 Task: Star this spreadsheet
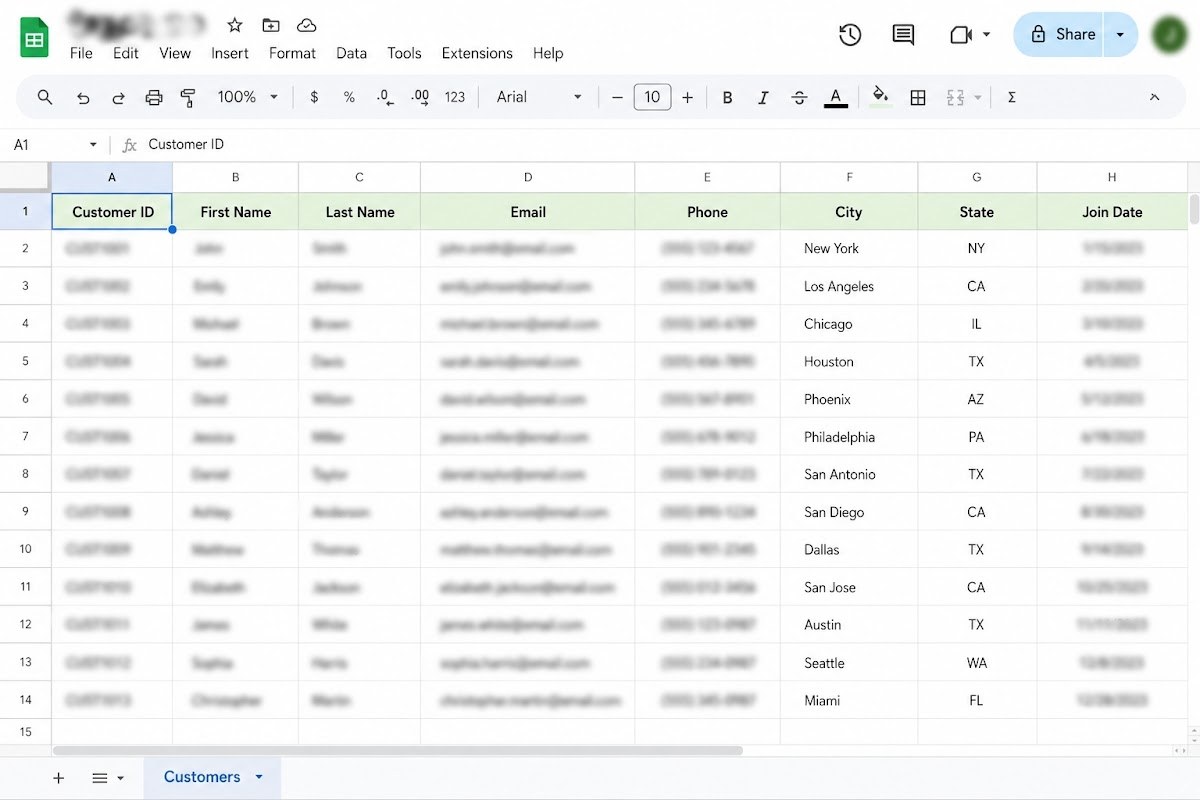[235, 25]
